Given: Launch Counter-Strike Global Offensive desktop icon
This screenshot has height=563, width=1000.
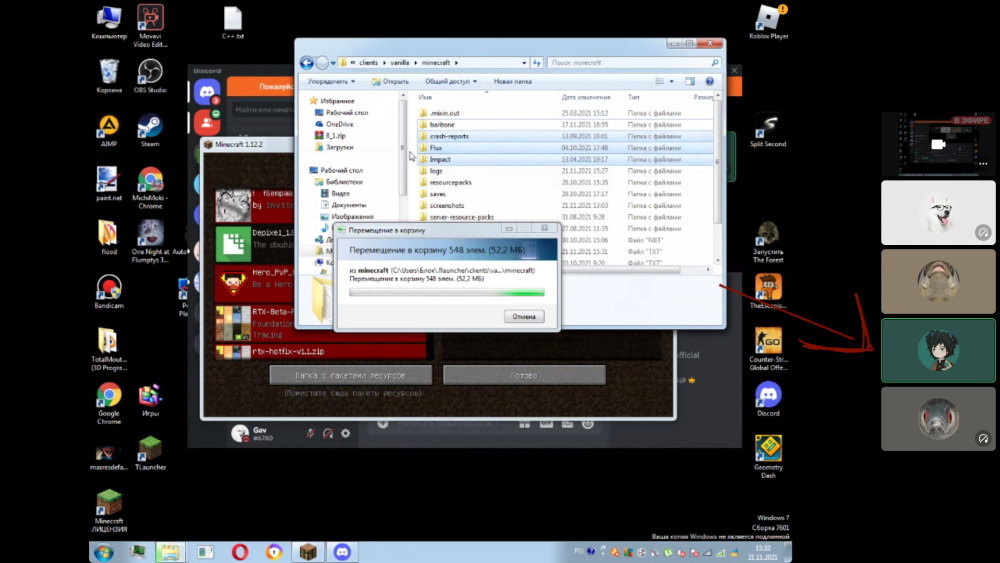Looking at the screenshot, I should coord(768,349).
